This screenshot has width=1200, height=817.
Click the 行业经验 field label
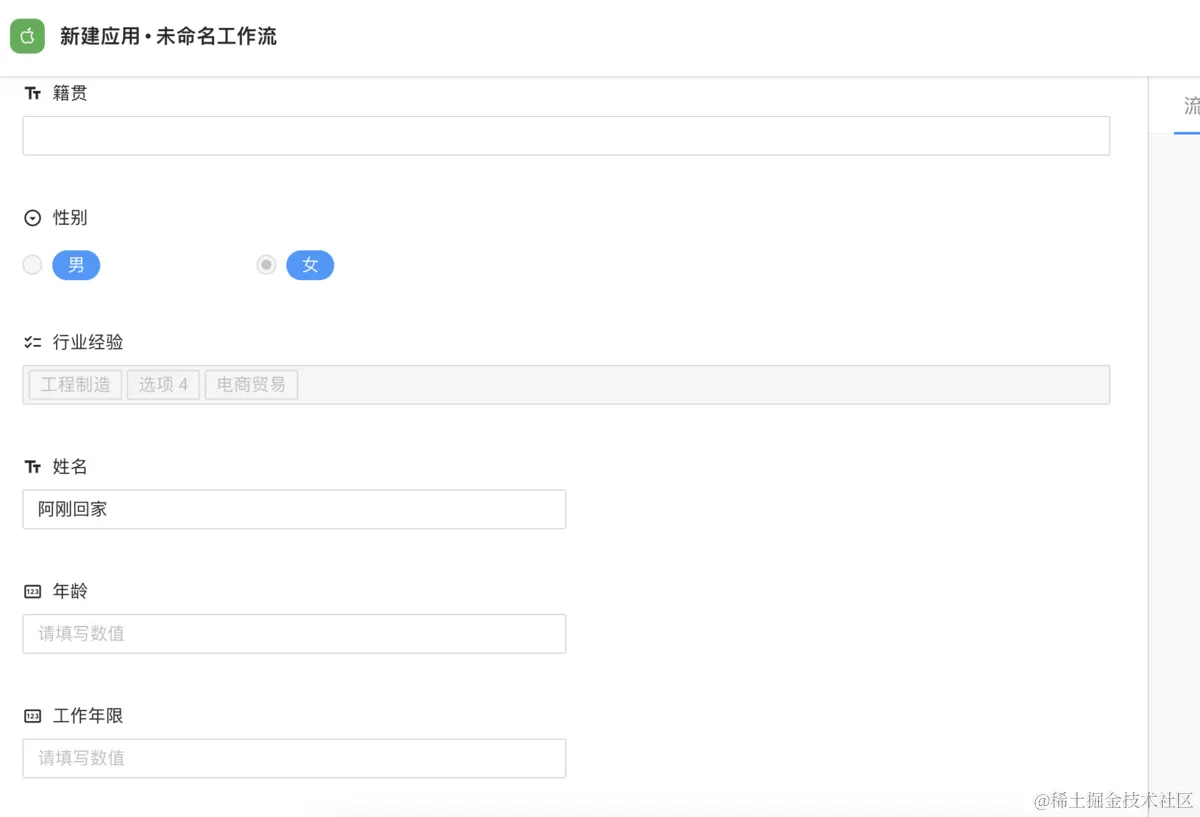point(88,342)
